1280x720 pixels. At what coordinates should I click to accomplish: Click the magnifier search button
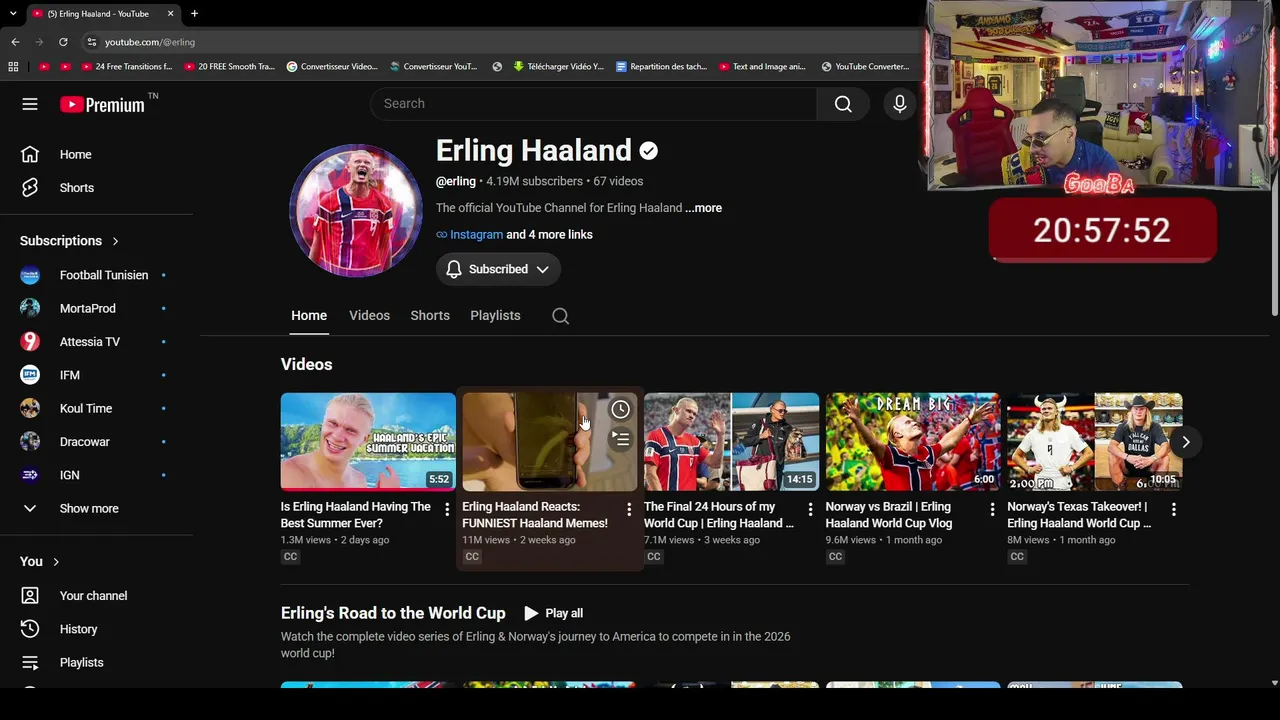pyautogui.click(x=843, y=104)
